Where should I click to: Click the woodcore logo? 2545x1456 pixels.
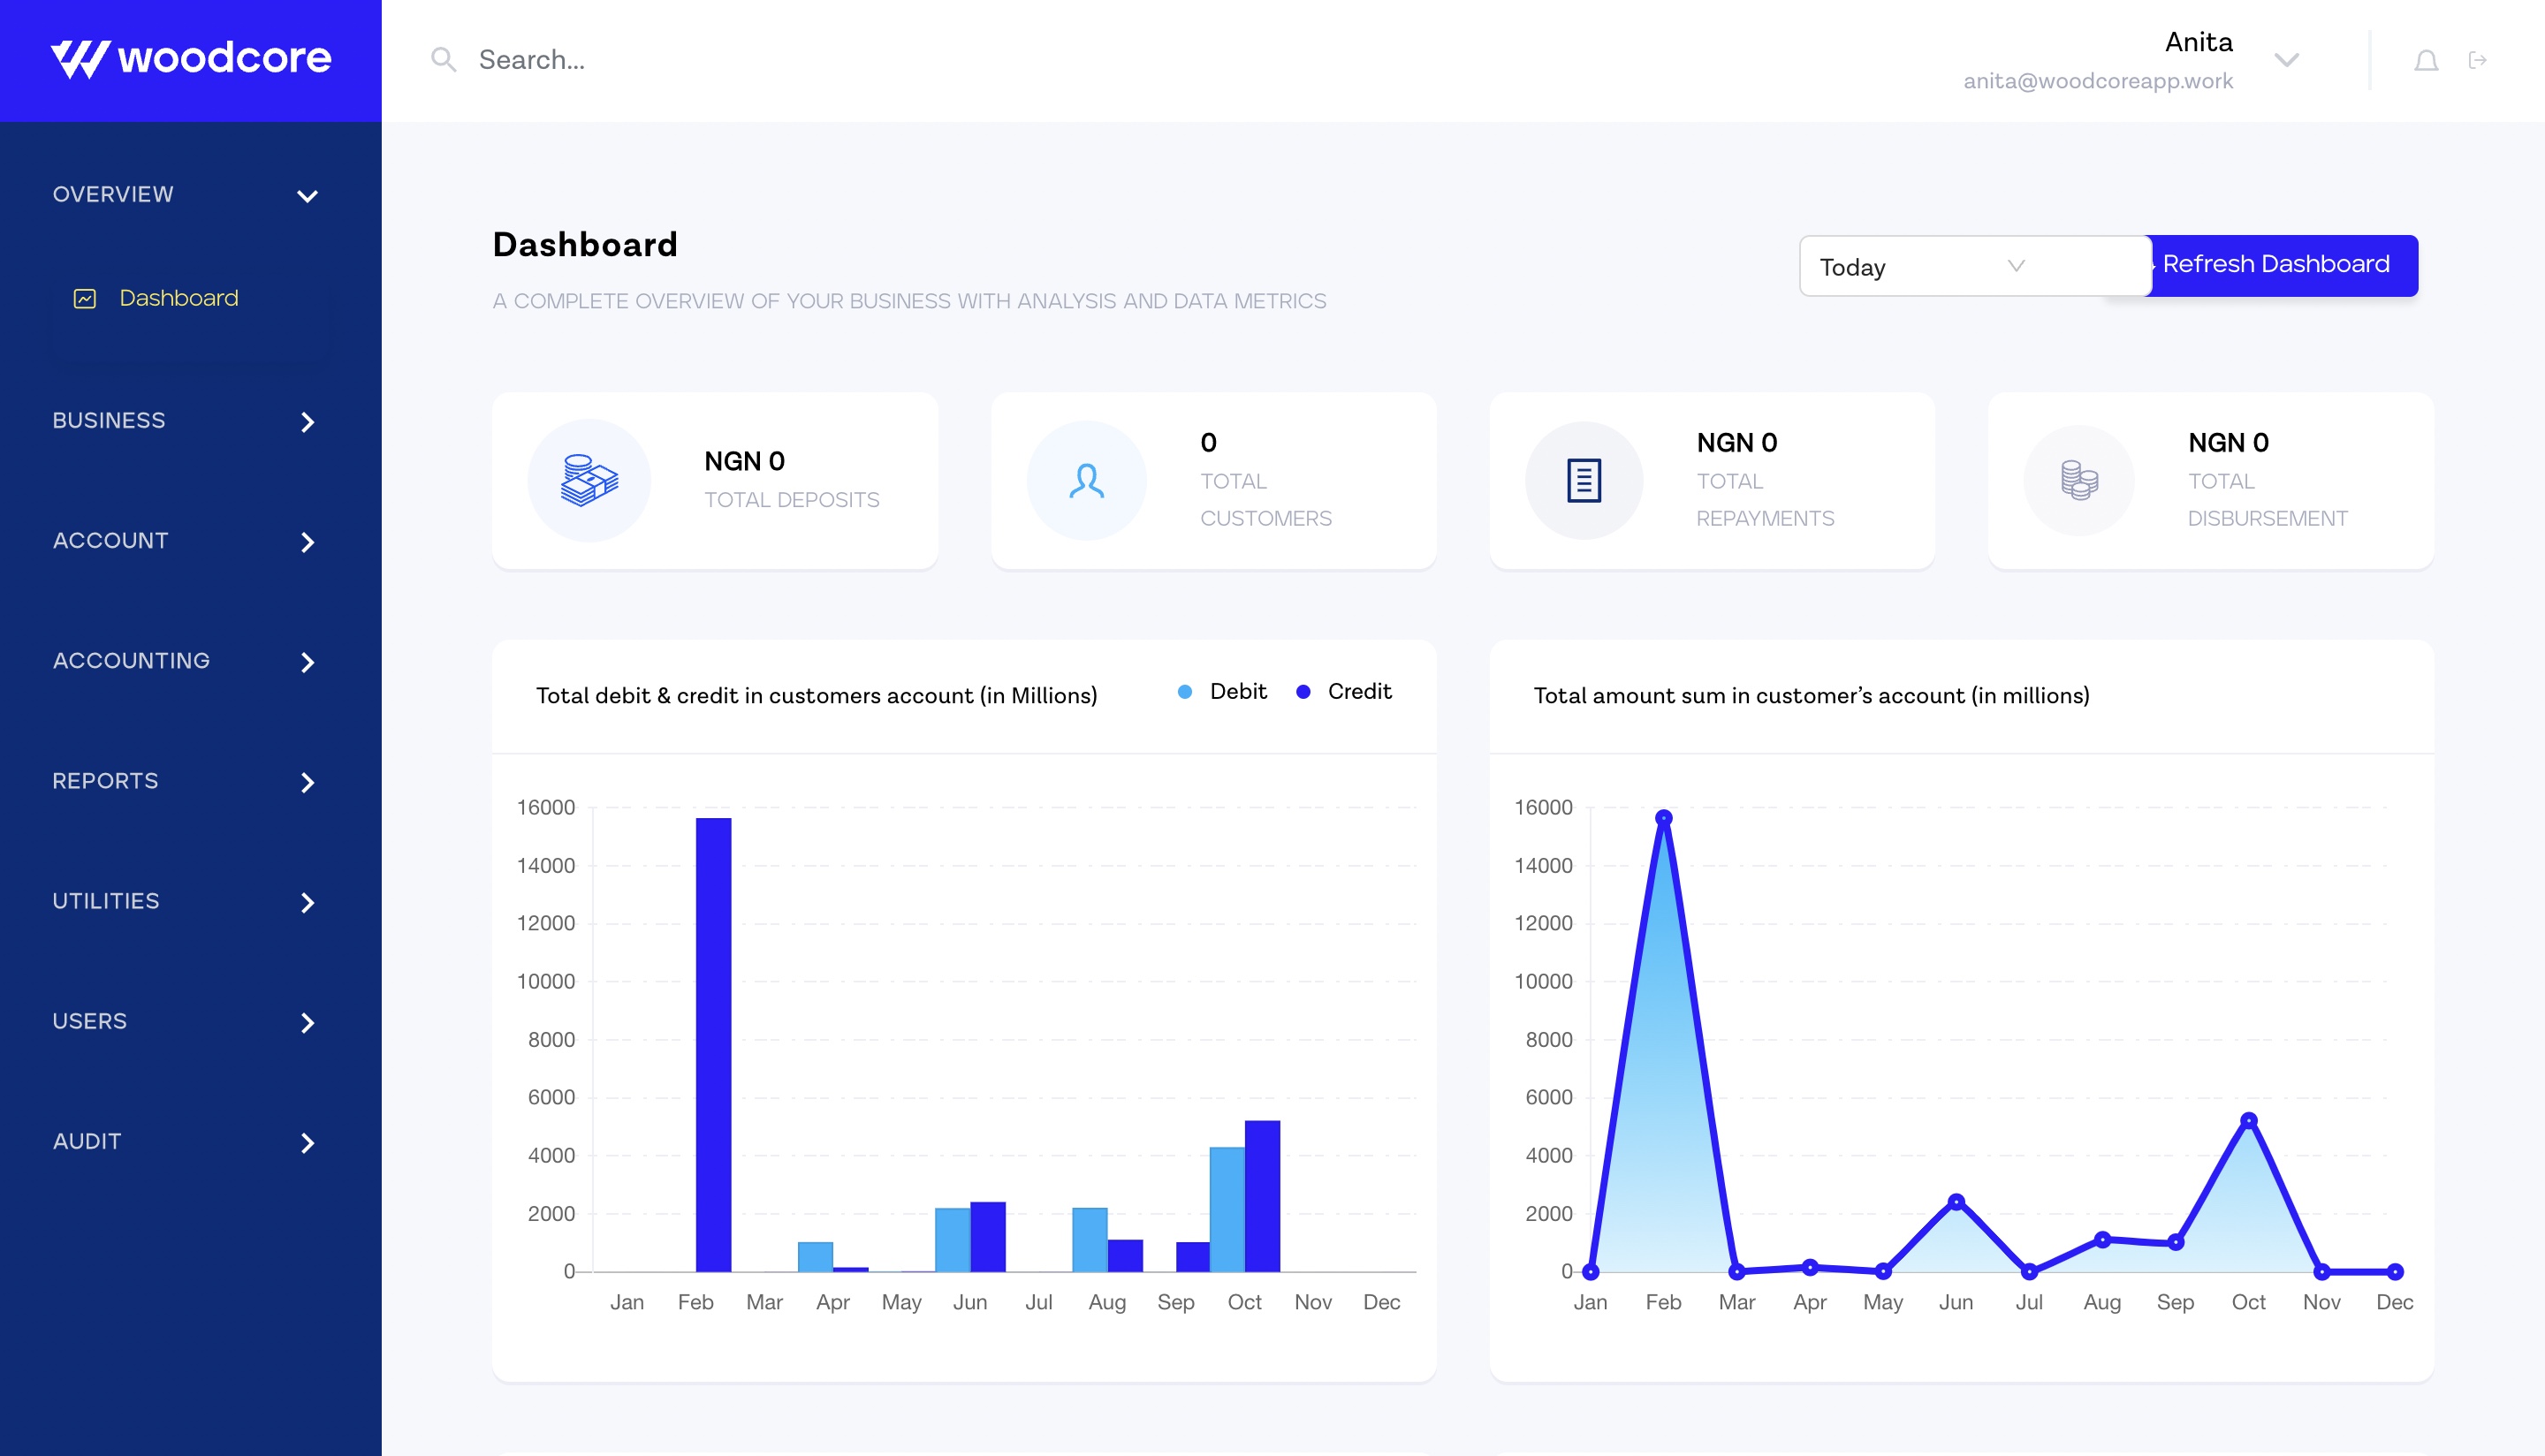point(190,59)
